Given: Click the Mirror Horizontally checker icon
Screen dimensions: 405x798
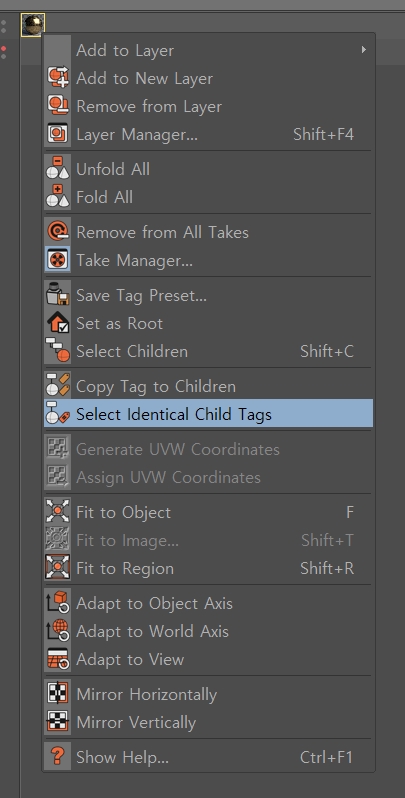Looking at the screenshot, I should pos(57,694).
